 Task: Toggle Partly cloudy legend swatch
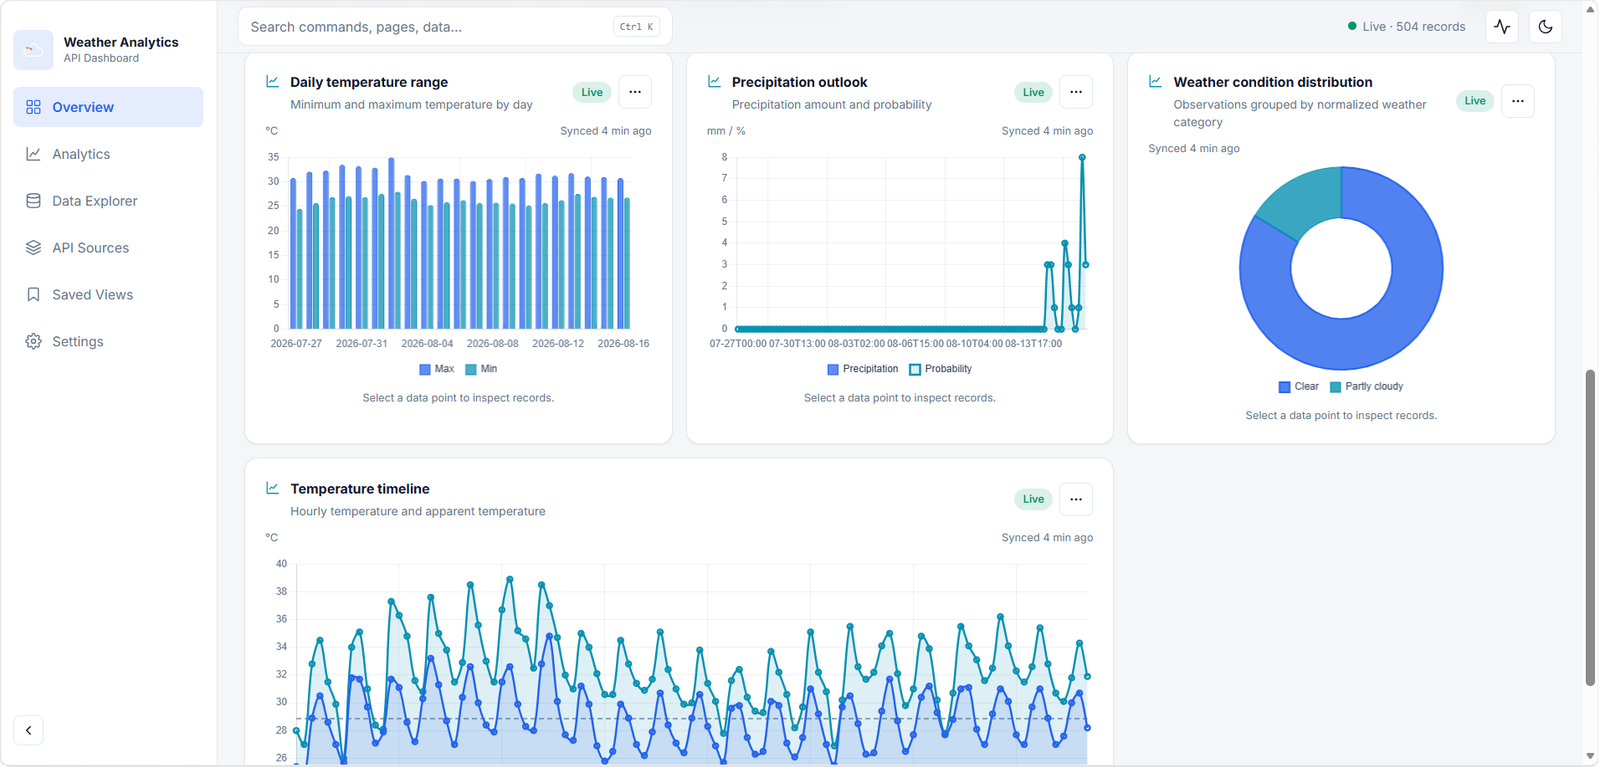(x=1335, y=387)
